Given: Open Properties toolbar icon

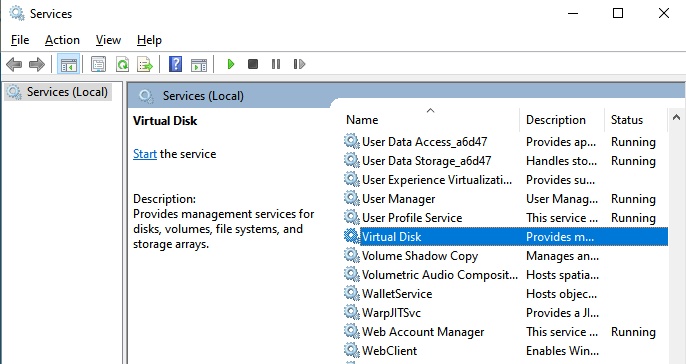Looking at the screenshot, I should coord(98,65).
